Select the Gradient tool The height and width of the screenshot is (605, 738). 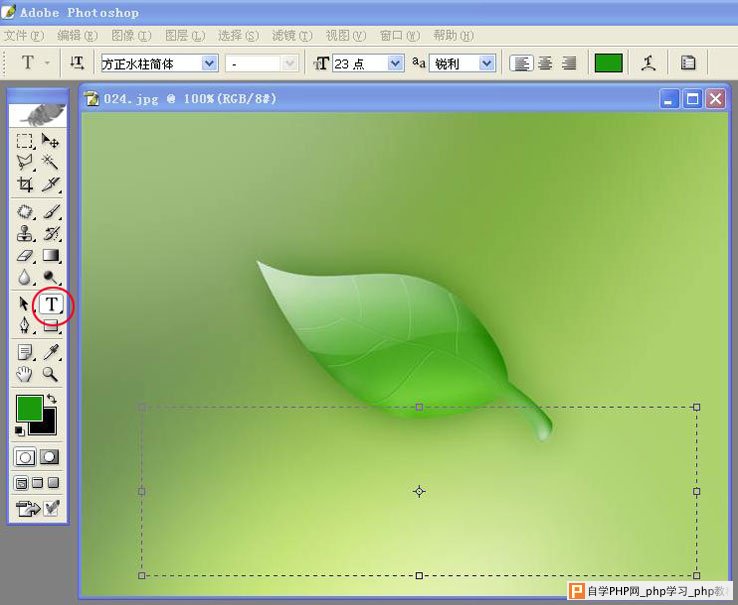[51, 255]
